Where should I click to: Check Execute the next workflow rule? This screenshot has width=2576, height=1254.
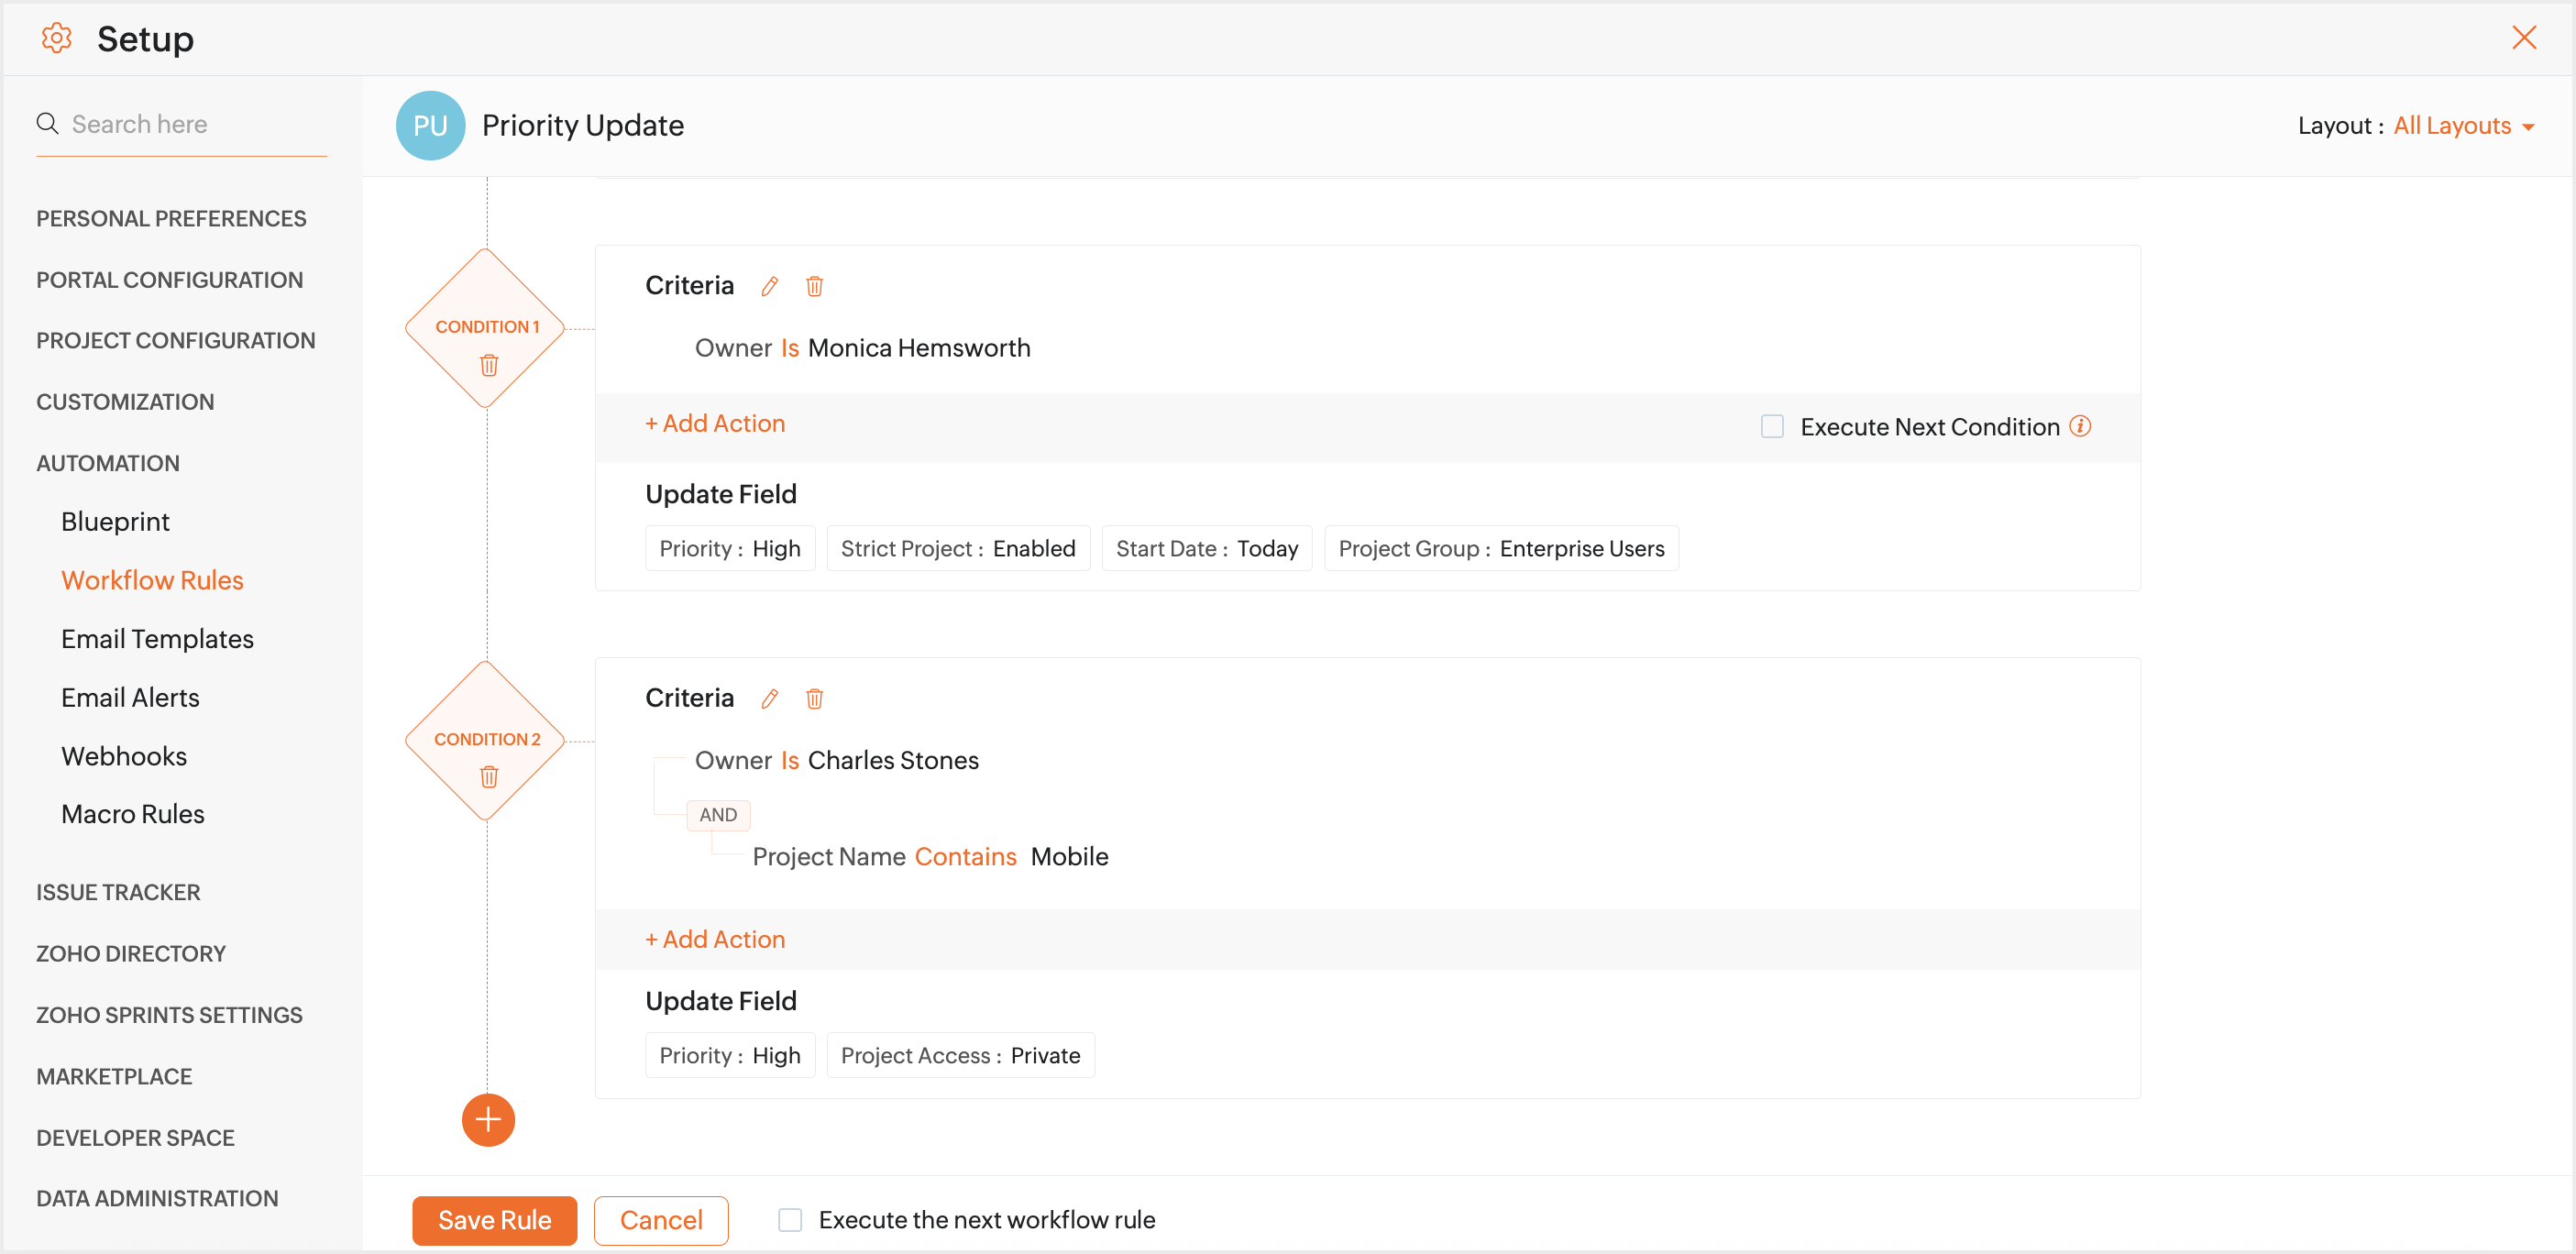pyautogui.click(x=790, y=1220)
